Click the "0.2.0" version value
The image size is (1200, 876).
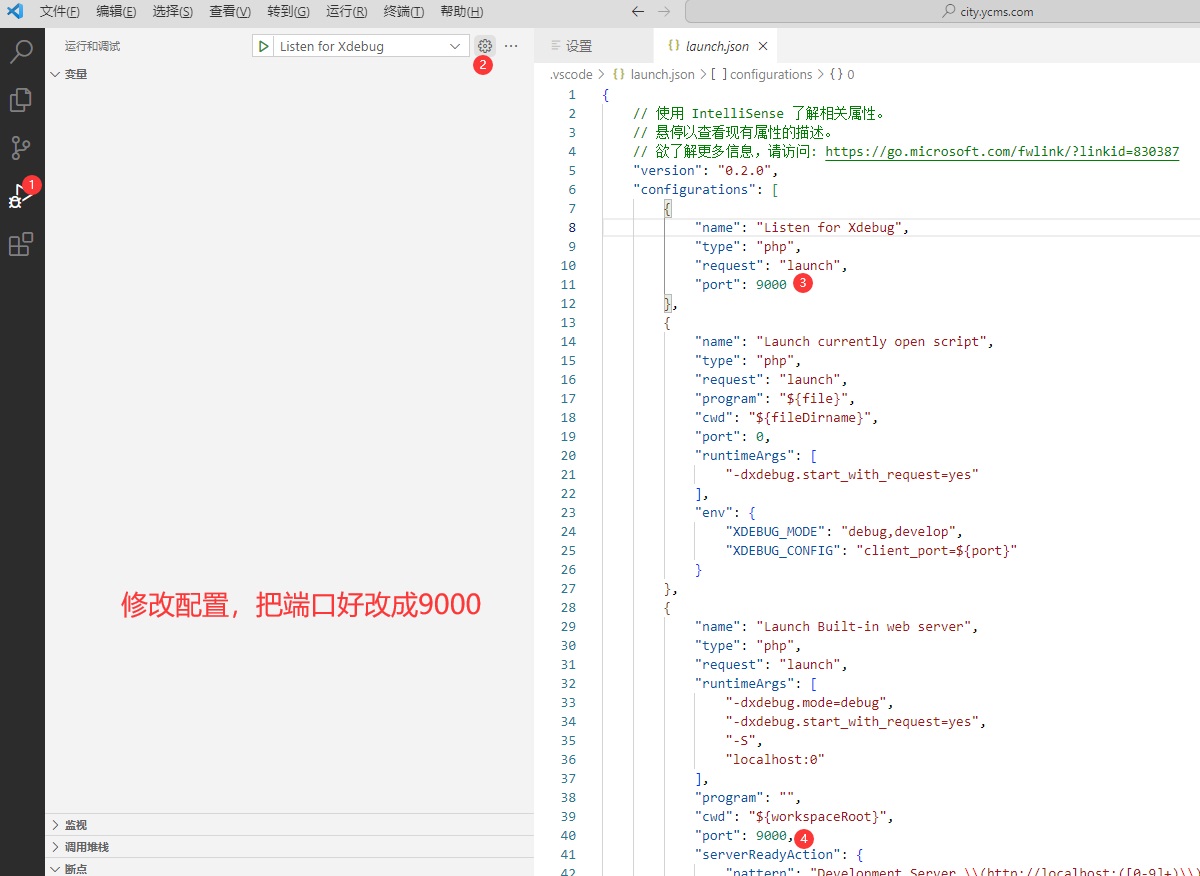click(744, 170)
